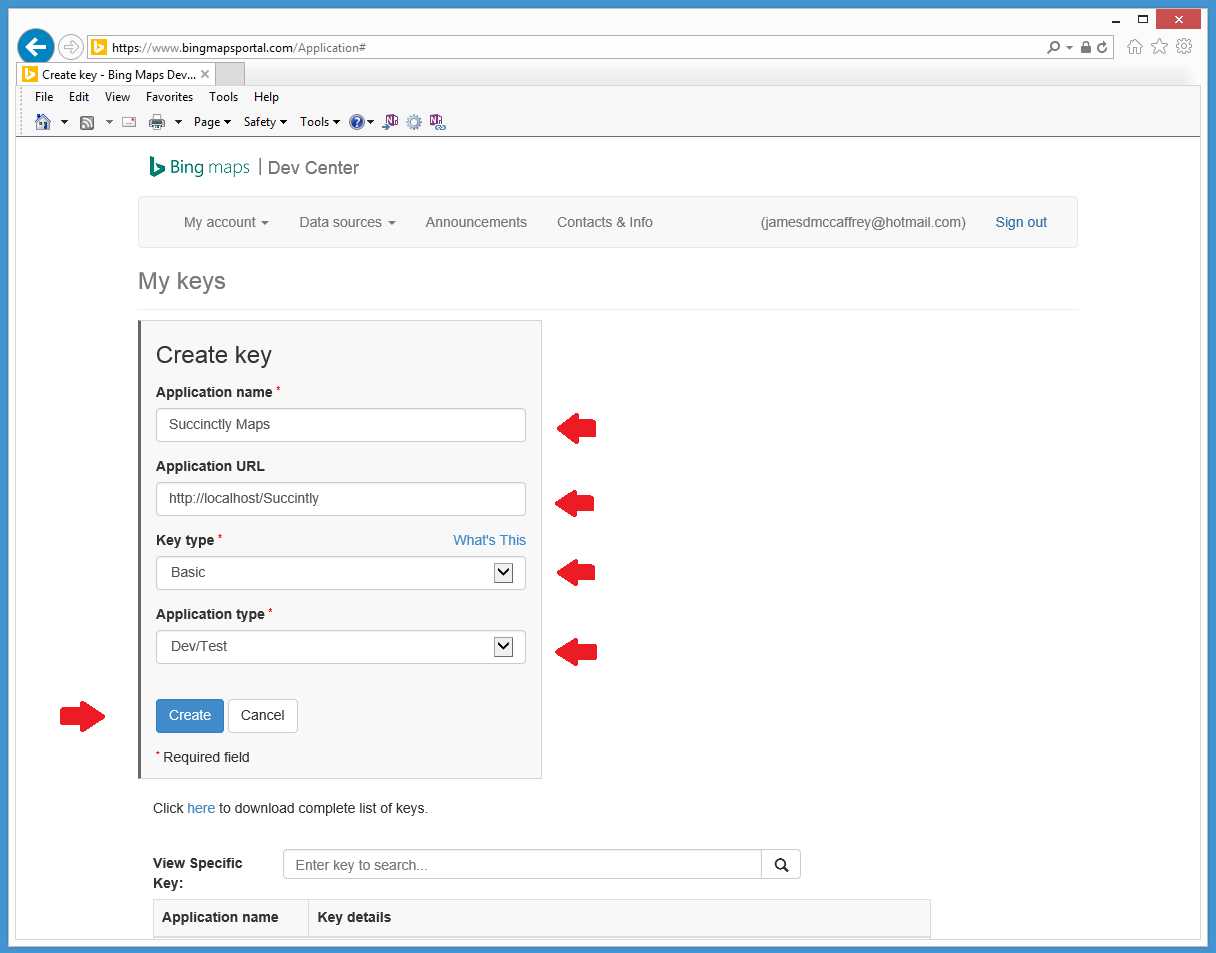Click the URL text in address bar
The width and height of the screenshot is (1216, 953).
click(x=239, y=47)
